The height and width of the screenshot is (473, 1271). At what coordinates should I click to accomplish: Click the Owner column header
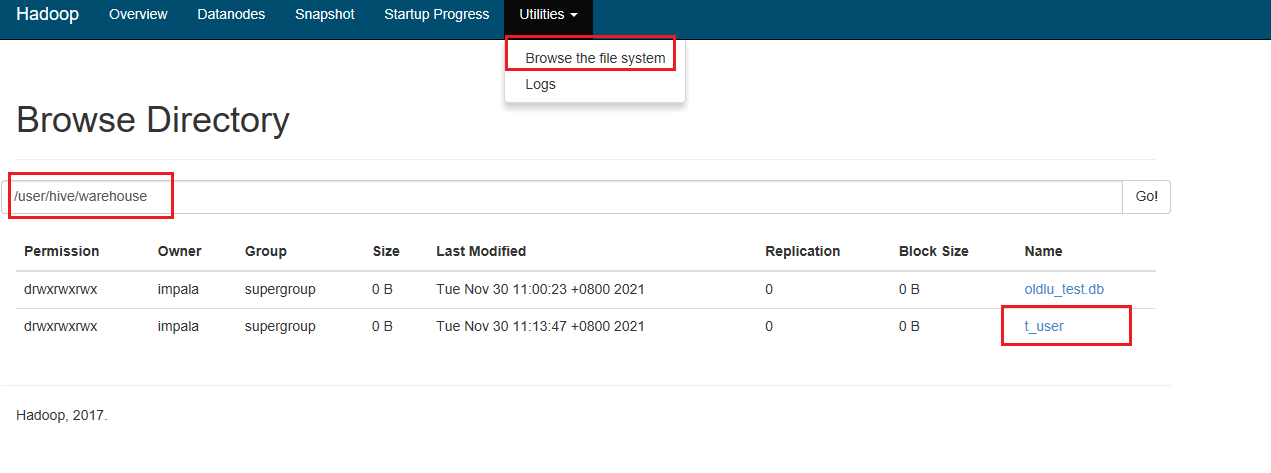[180, 251]
